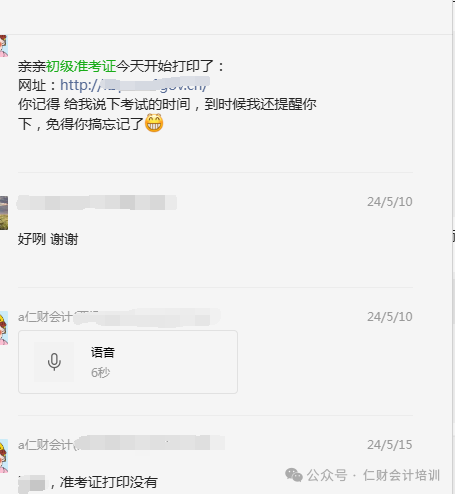Click the 仁财会计培训 watermark text
This screenshot has height=494, width=455.
pos(401,475)
